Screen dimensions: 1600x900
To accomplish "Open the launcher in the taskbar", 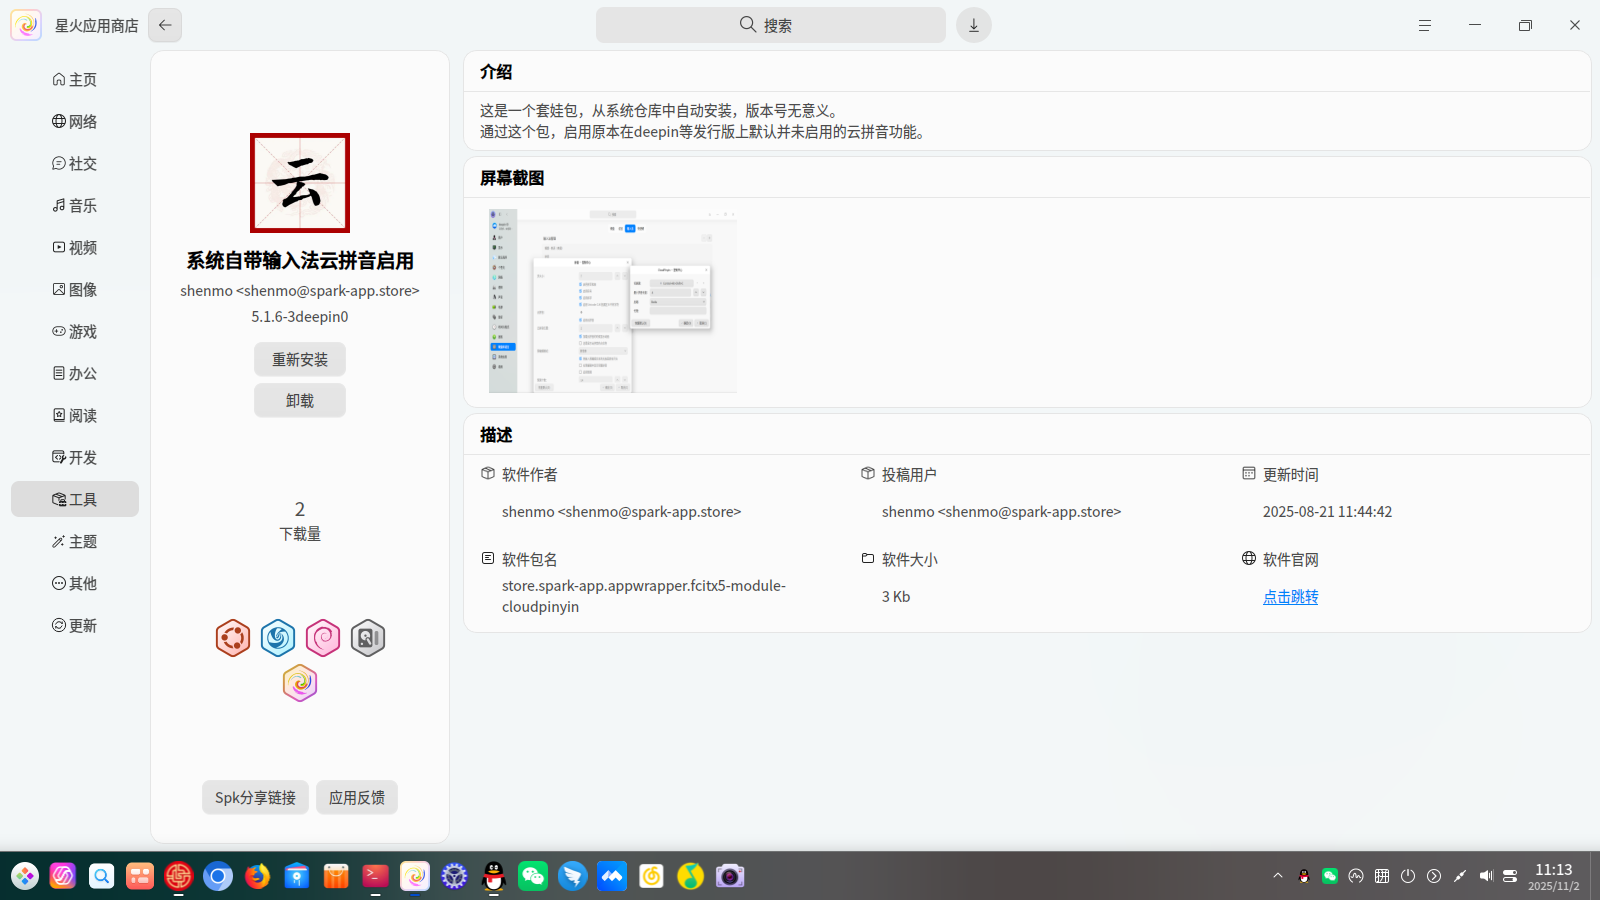I will [x=25, y=876].
